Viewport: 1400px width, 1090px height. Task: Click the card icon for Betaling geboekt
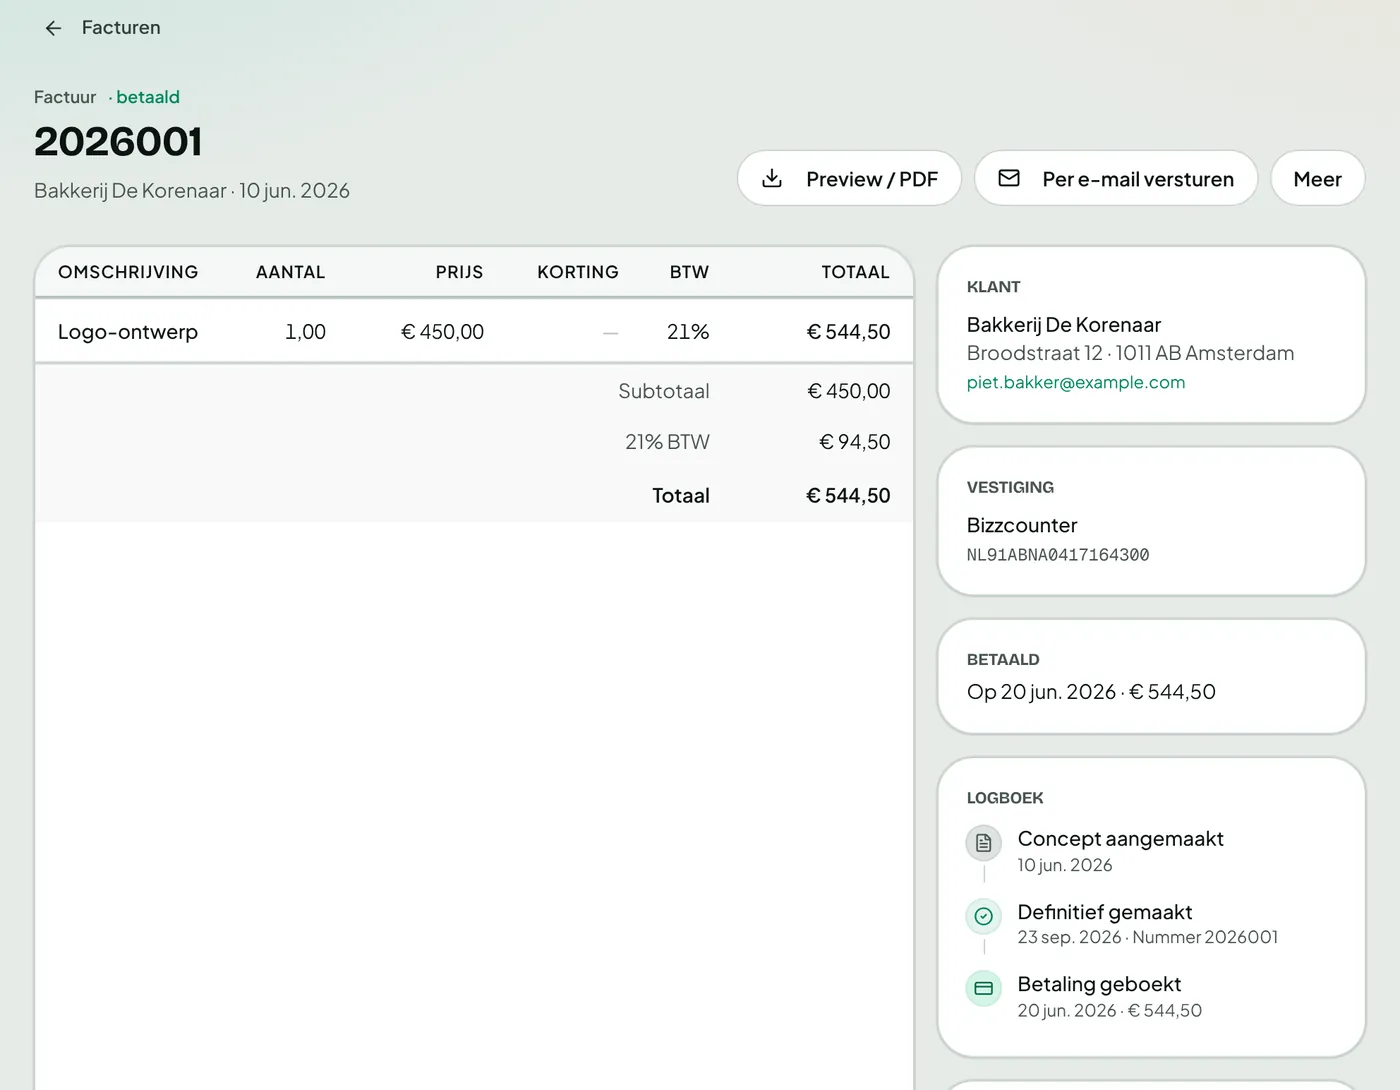pos(984,989)
